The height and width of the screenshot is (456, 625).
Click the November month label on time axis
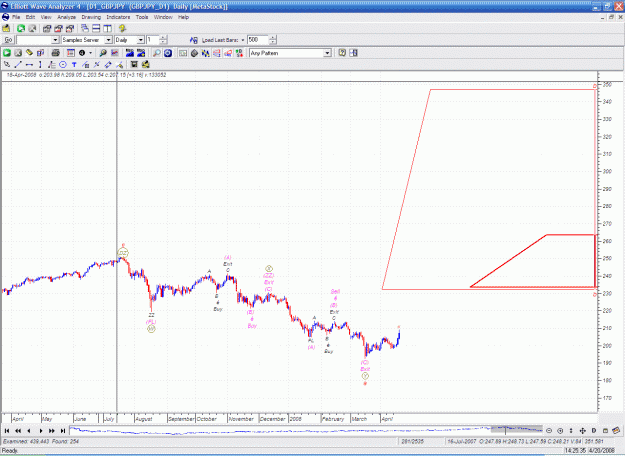(242, 419)
